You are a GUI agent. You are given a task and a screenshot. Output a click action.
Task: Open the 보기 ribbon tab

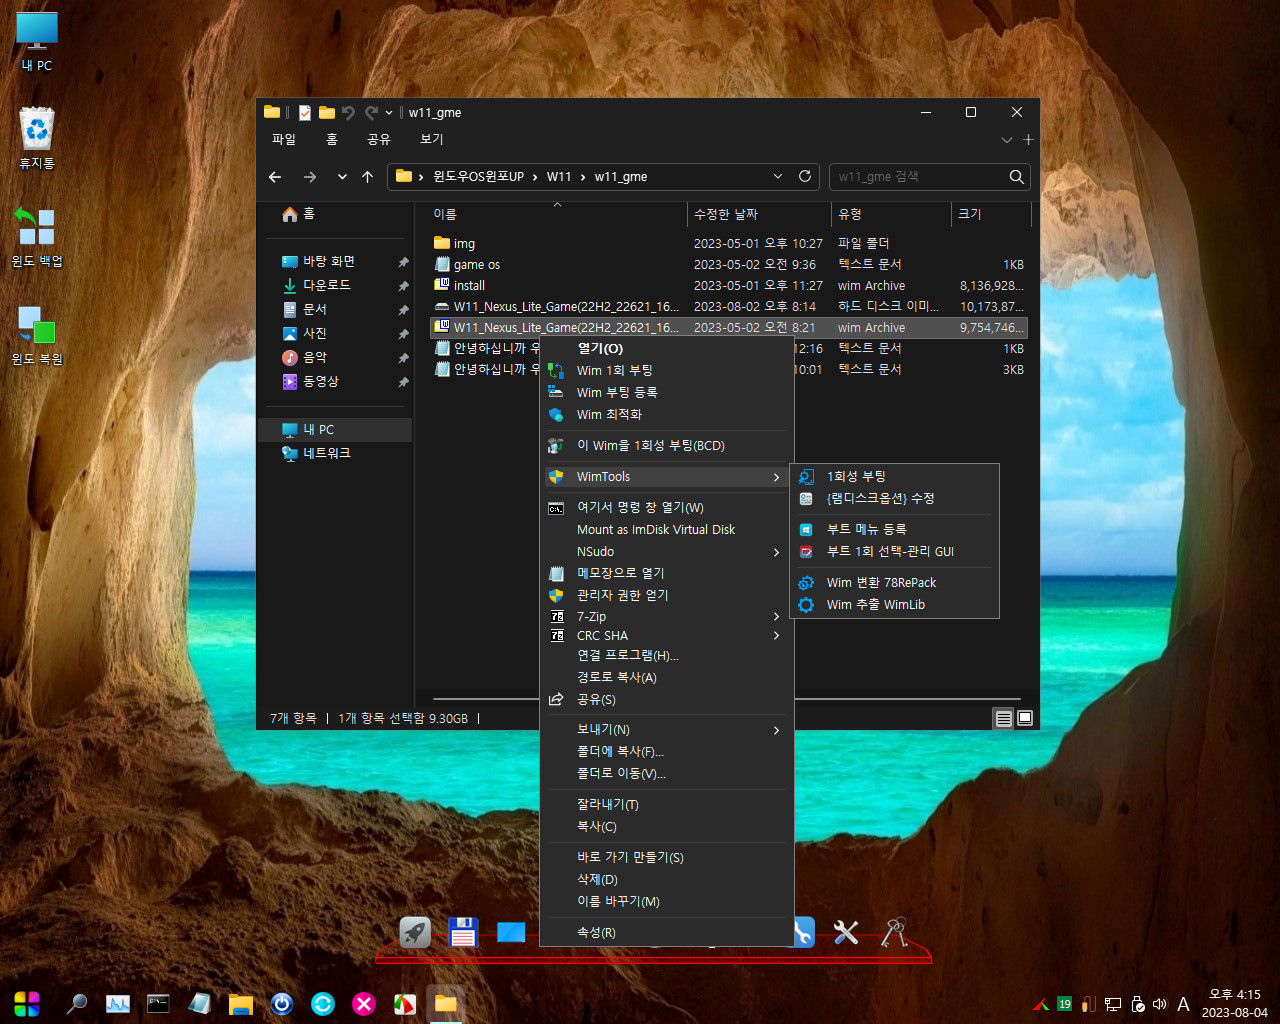click(432, 139)
